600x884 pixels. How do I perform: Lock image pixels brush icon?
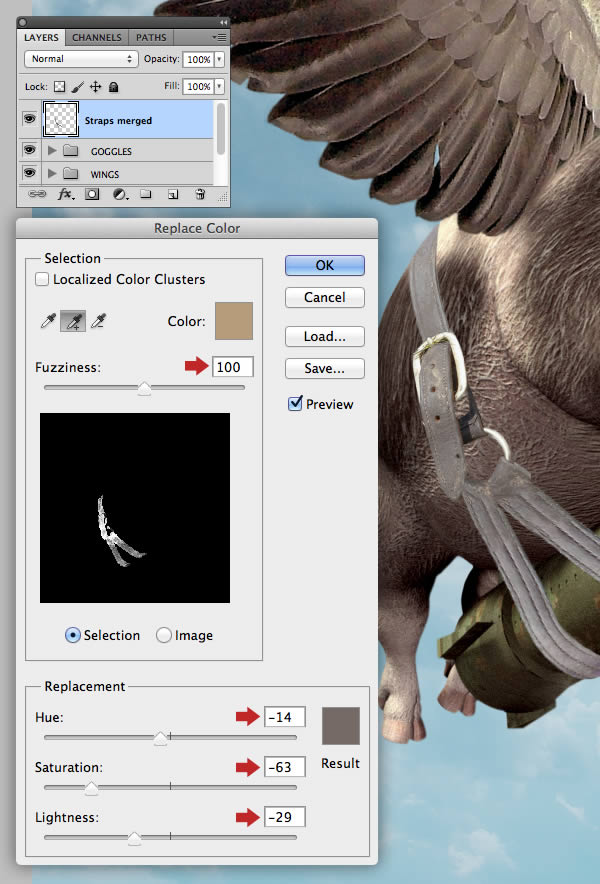(x=78, y=87)
